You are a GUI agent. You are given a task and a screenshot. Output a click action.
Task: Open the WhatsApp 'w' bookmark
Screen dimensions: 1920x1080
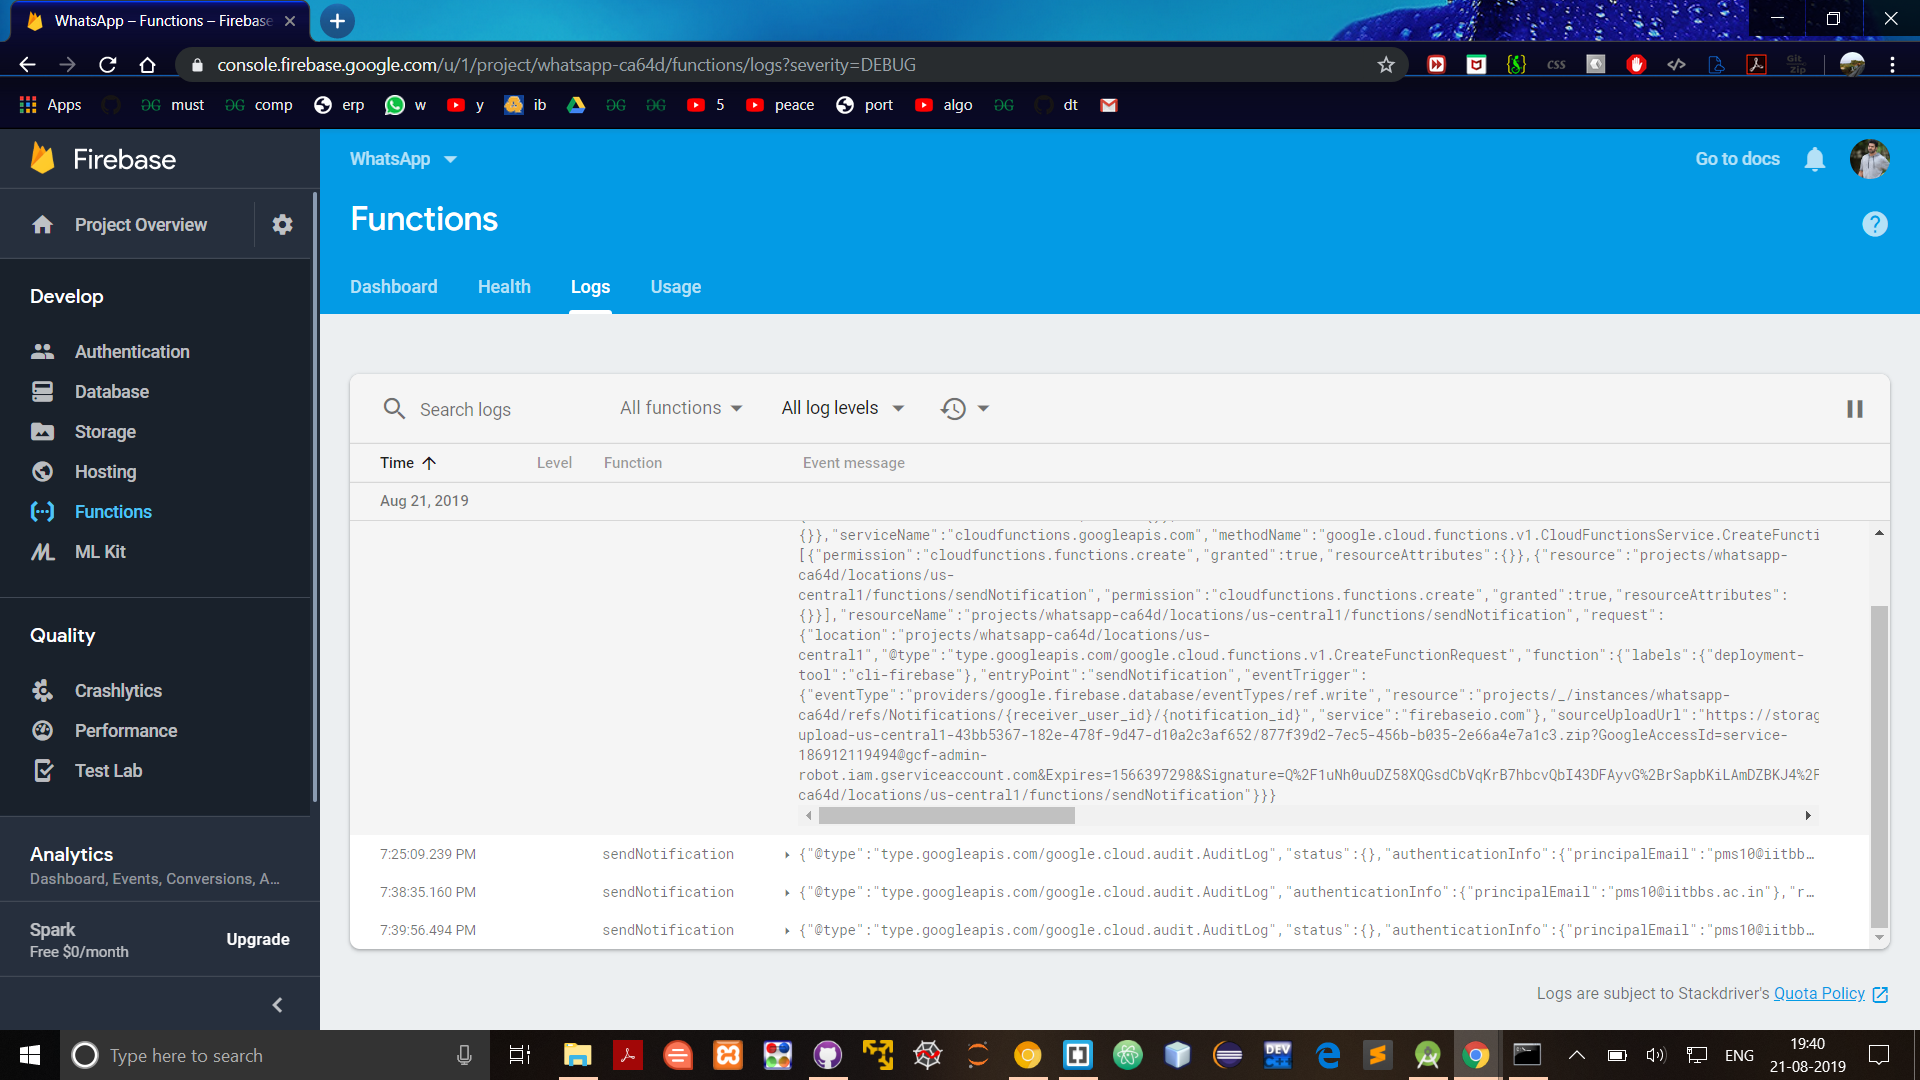pos(406,105)
